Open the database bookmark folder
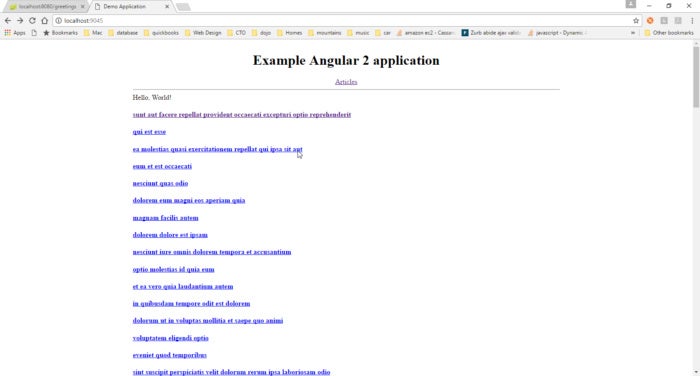The image size is (700, 376). (x=123, y=33)
